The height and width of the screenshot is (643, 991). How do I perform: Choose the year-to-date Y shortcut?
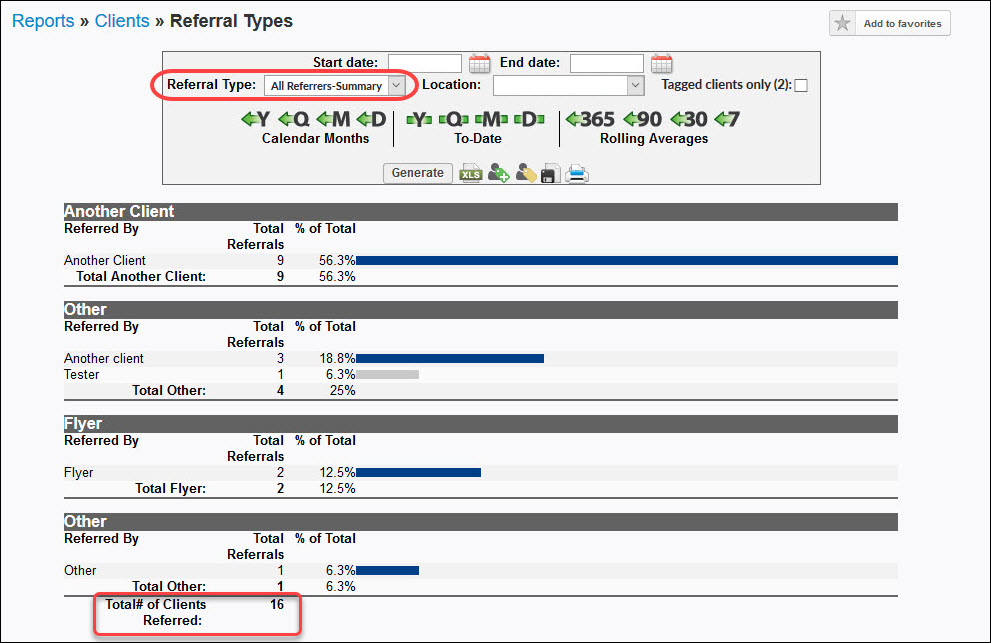coord(419,119)
